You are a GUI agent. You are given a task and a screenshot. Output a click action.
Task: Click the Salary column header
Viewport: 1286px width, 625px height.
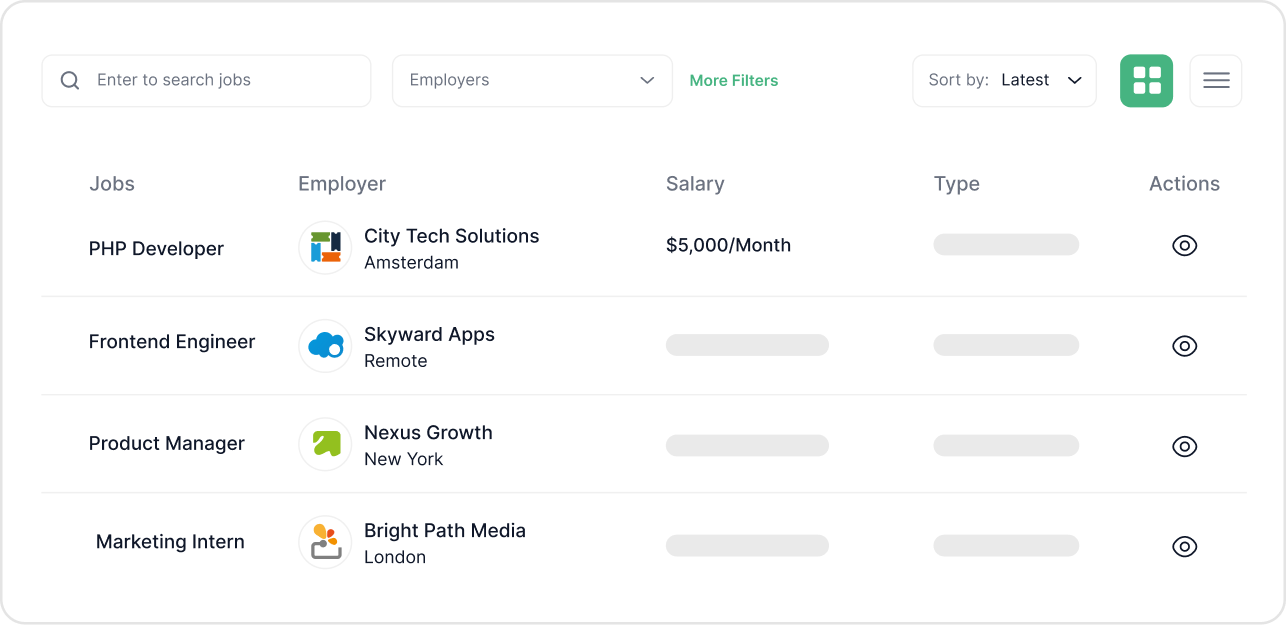(x=695, y=184)
